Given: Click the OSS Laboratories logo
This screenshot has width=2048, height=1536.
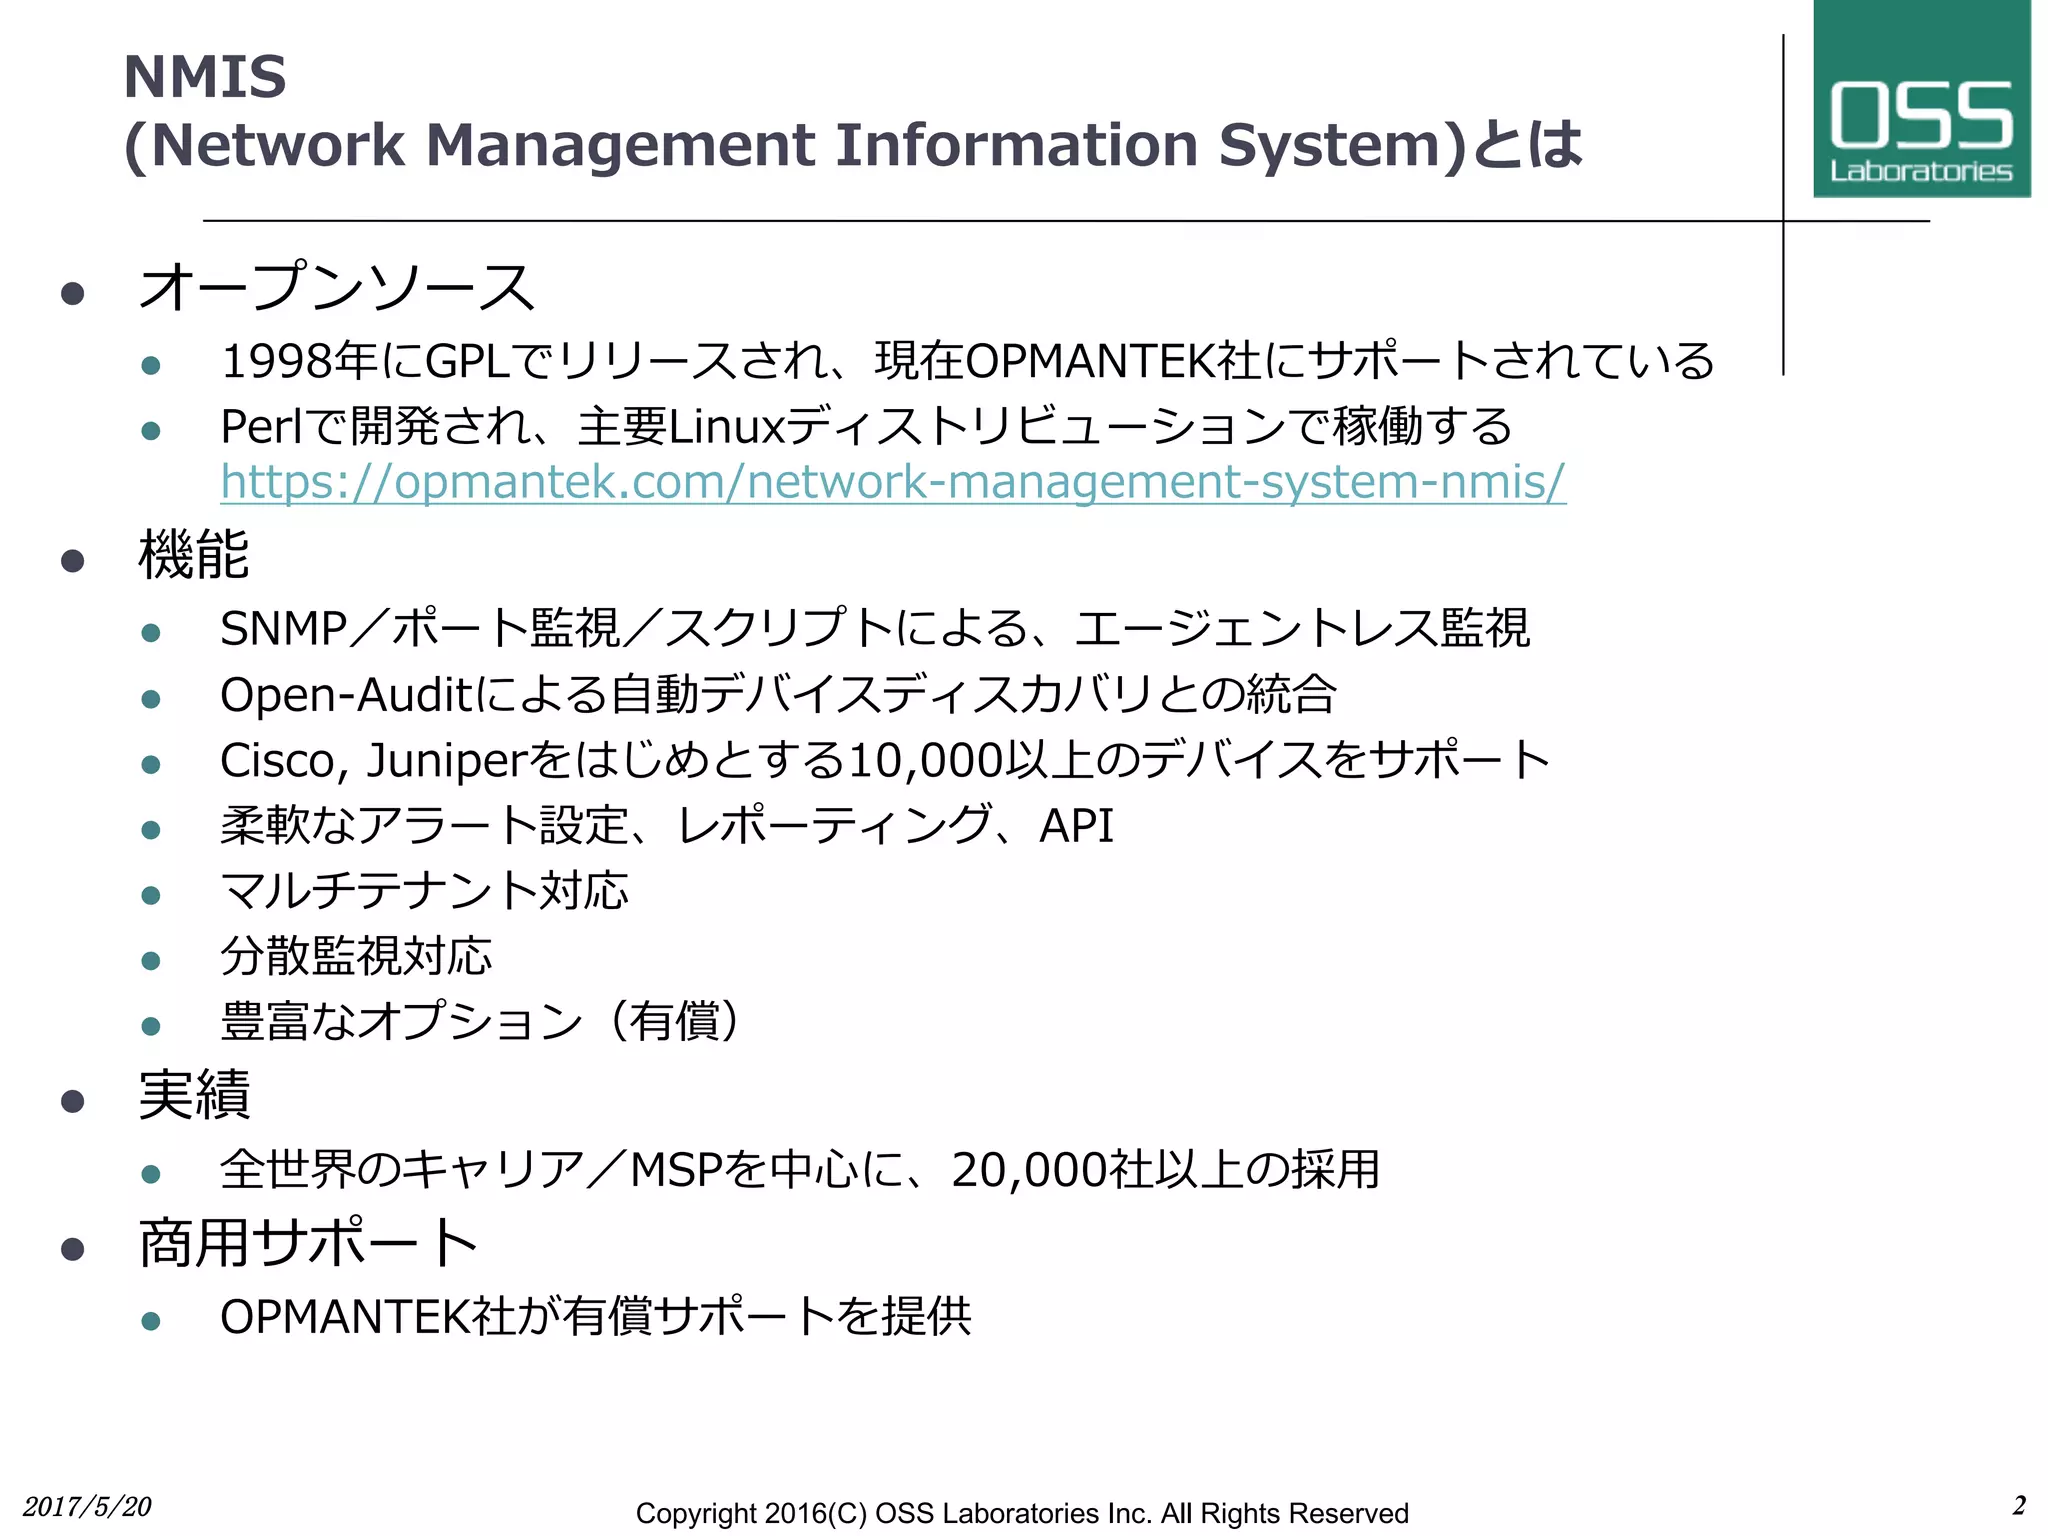Looking at the screenshot, I should click(x=1921, y=100).
